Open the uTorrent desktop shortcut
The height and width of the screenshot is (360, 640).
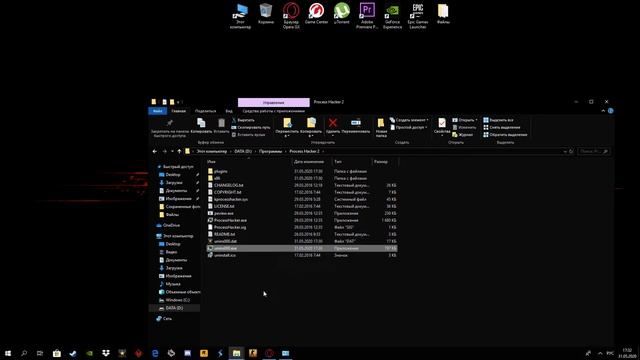tap(342, 14)
